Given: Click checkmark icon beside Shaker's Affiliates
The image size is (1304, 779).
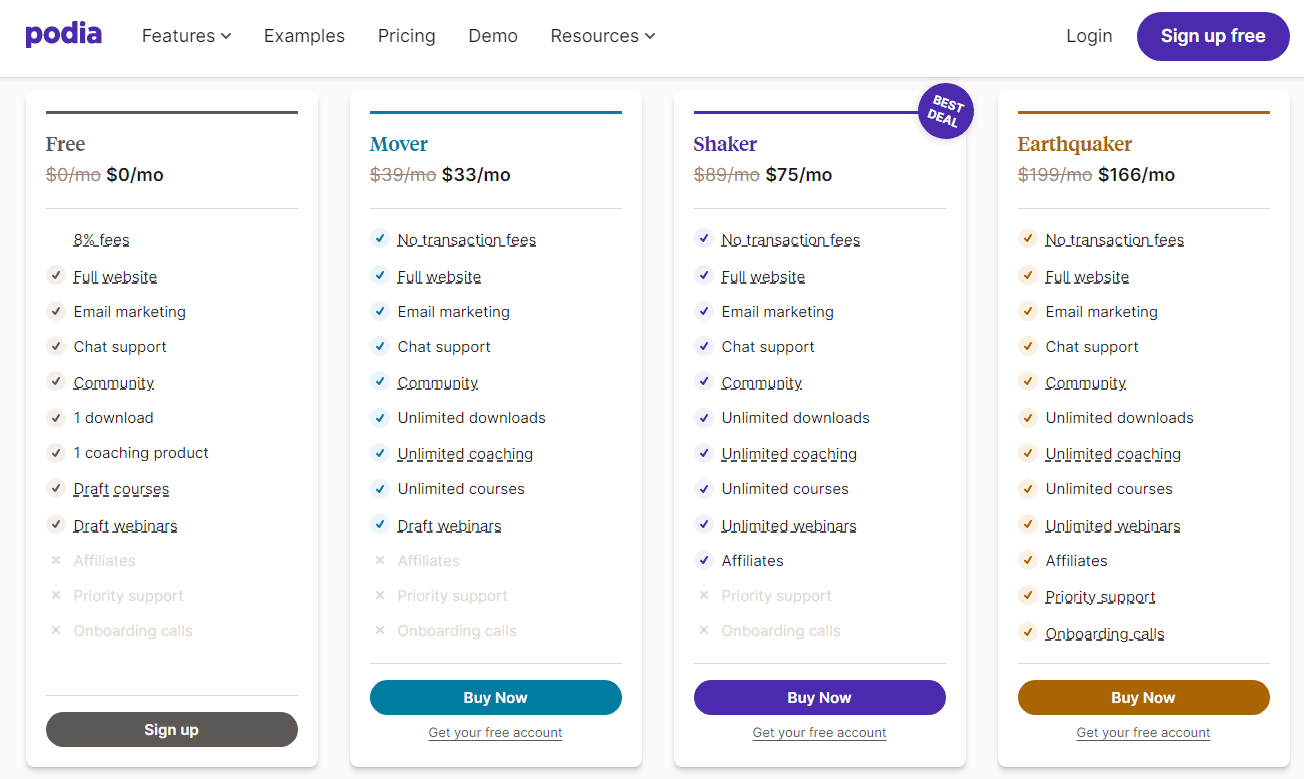Looking at the screenshot, I should click(x=704, y=560).
